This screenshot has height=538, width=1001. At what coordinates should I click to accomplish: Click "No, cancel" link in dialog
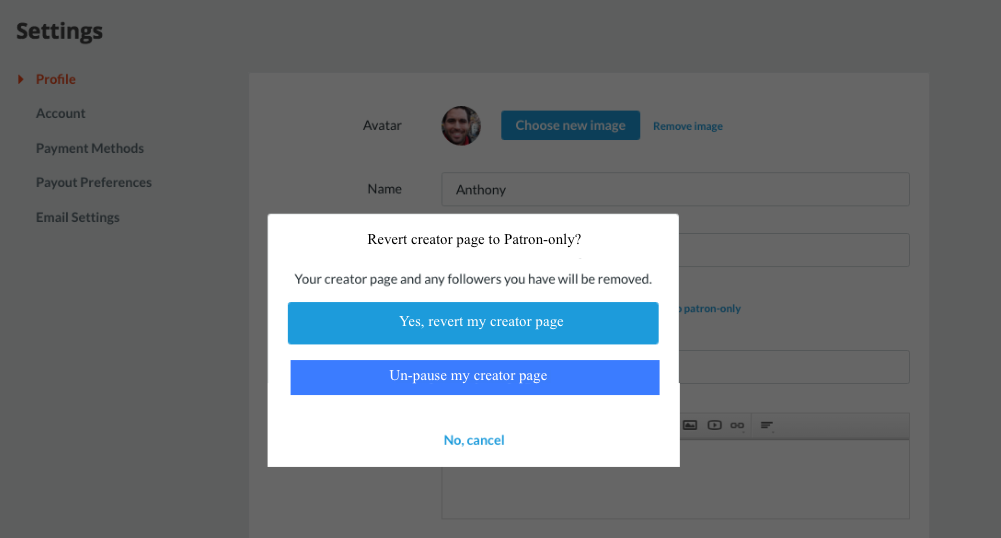(x=474, y=440)
